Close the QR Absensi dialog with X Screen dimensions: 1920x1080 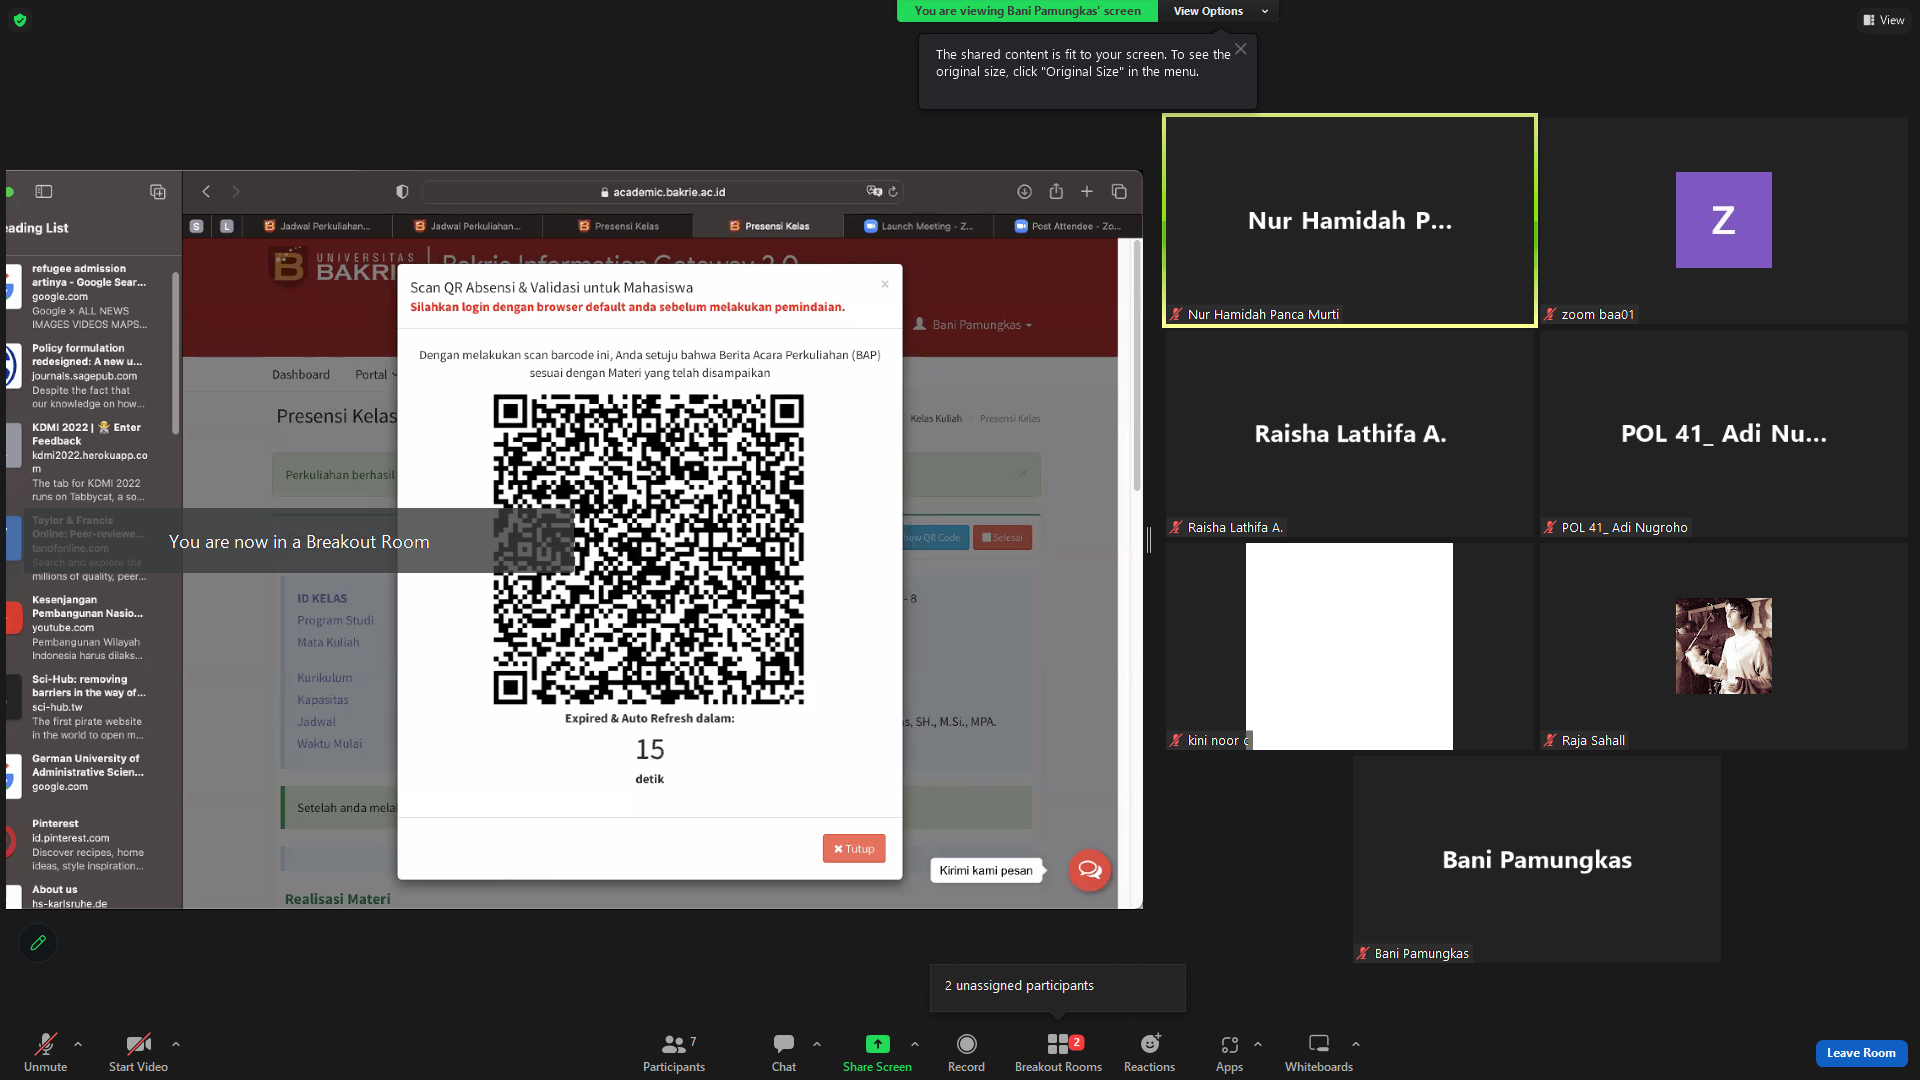[x=885, y=284]
